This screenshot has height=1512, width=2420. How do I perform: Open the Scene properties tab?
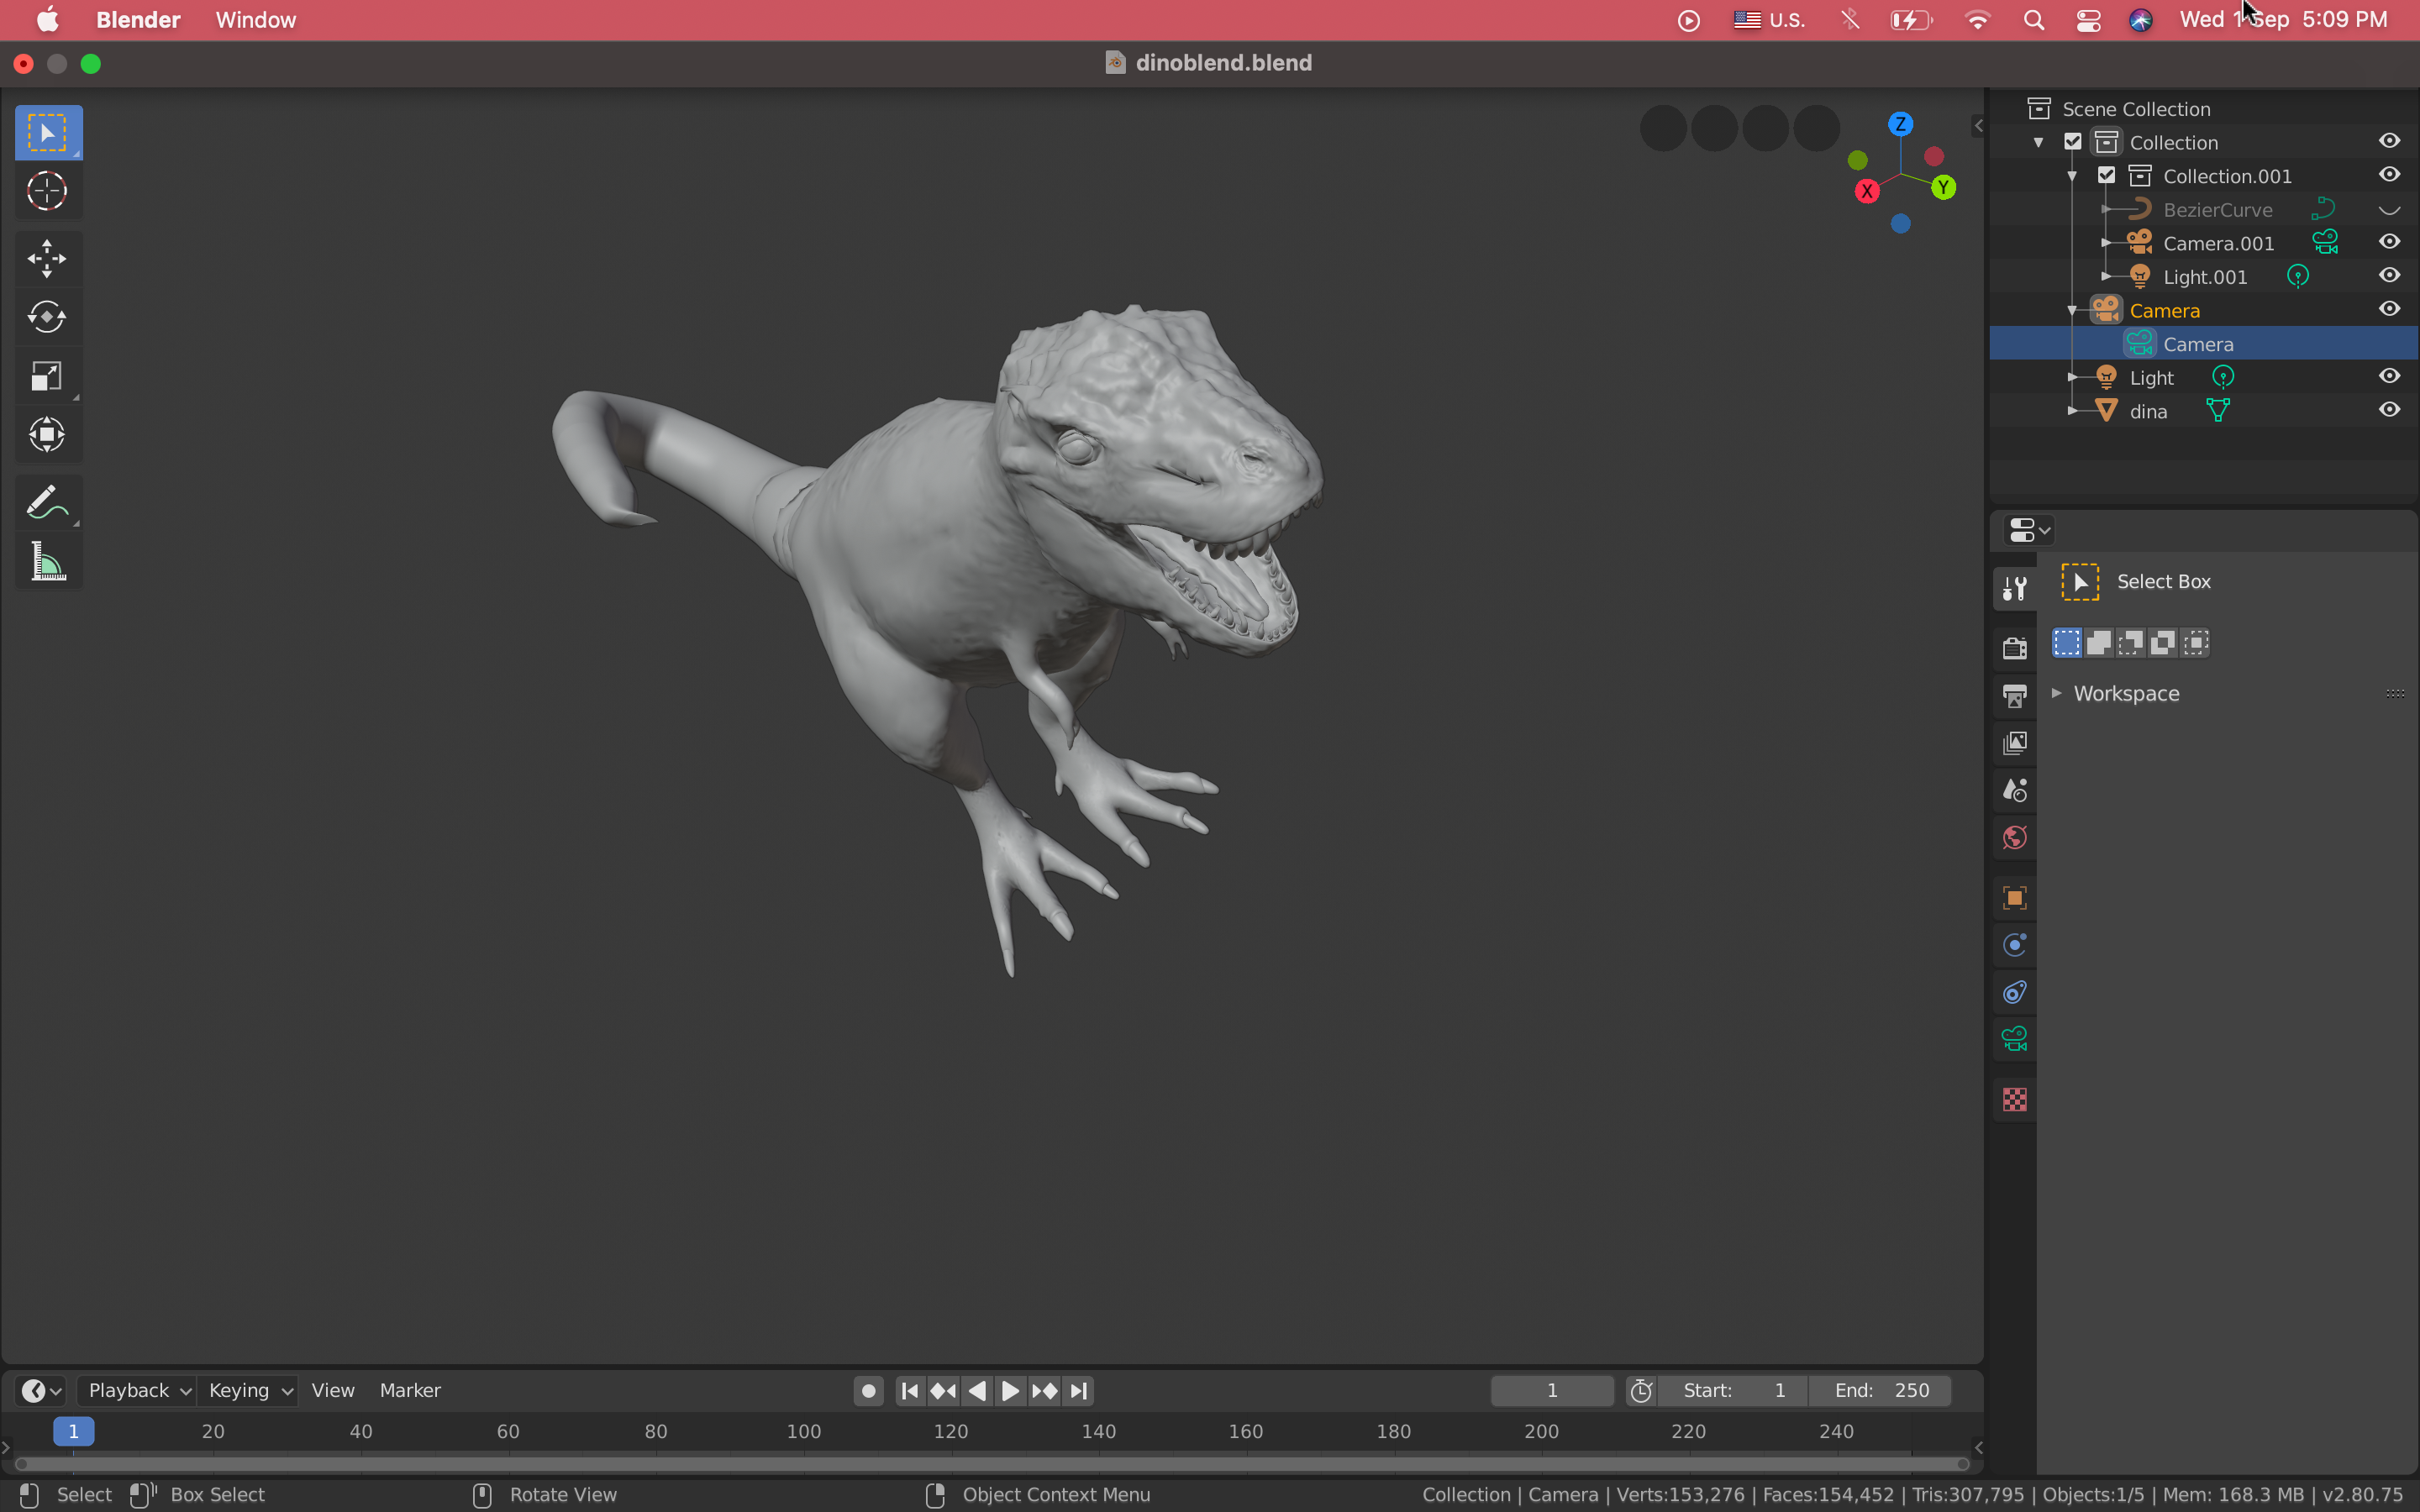tap(2014, 790)
